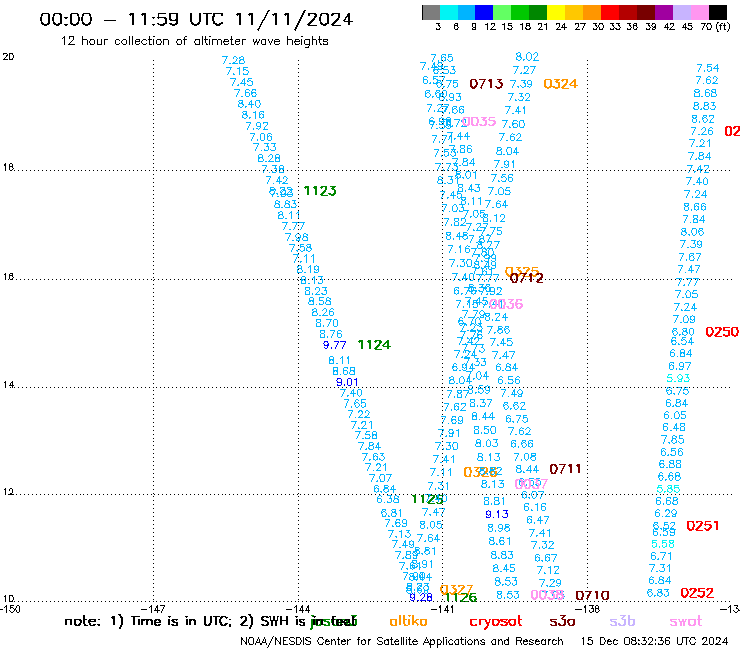Click the latitude axis label 20

(8, 57)
